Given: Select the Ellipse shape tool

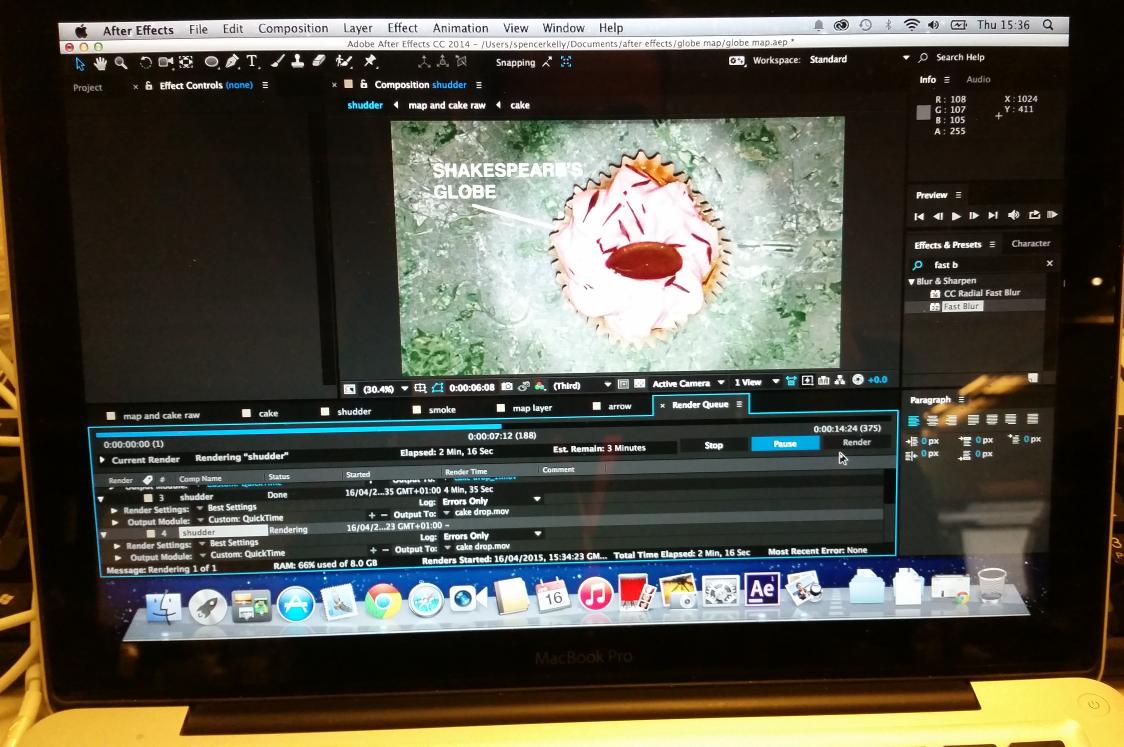Looking at the screenshot, I should coord(211,62).
